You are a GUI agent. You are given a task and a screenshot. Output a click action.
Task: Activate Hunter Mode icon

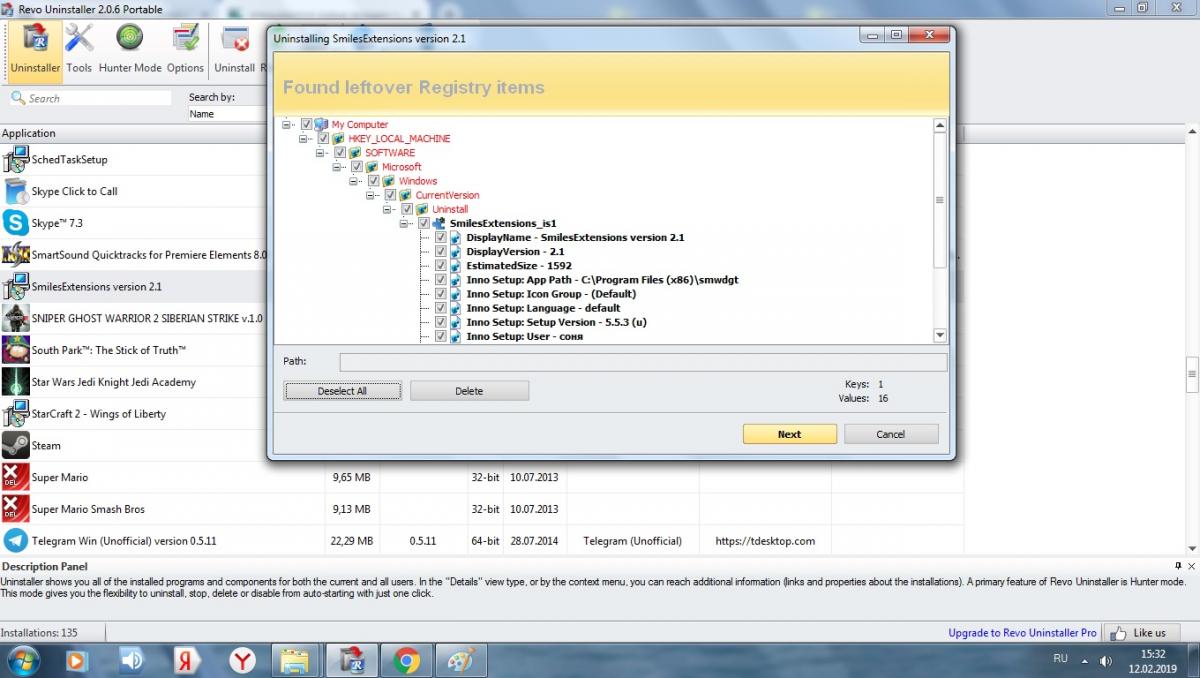click(x=130, y=48)
